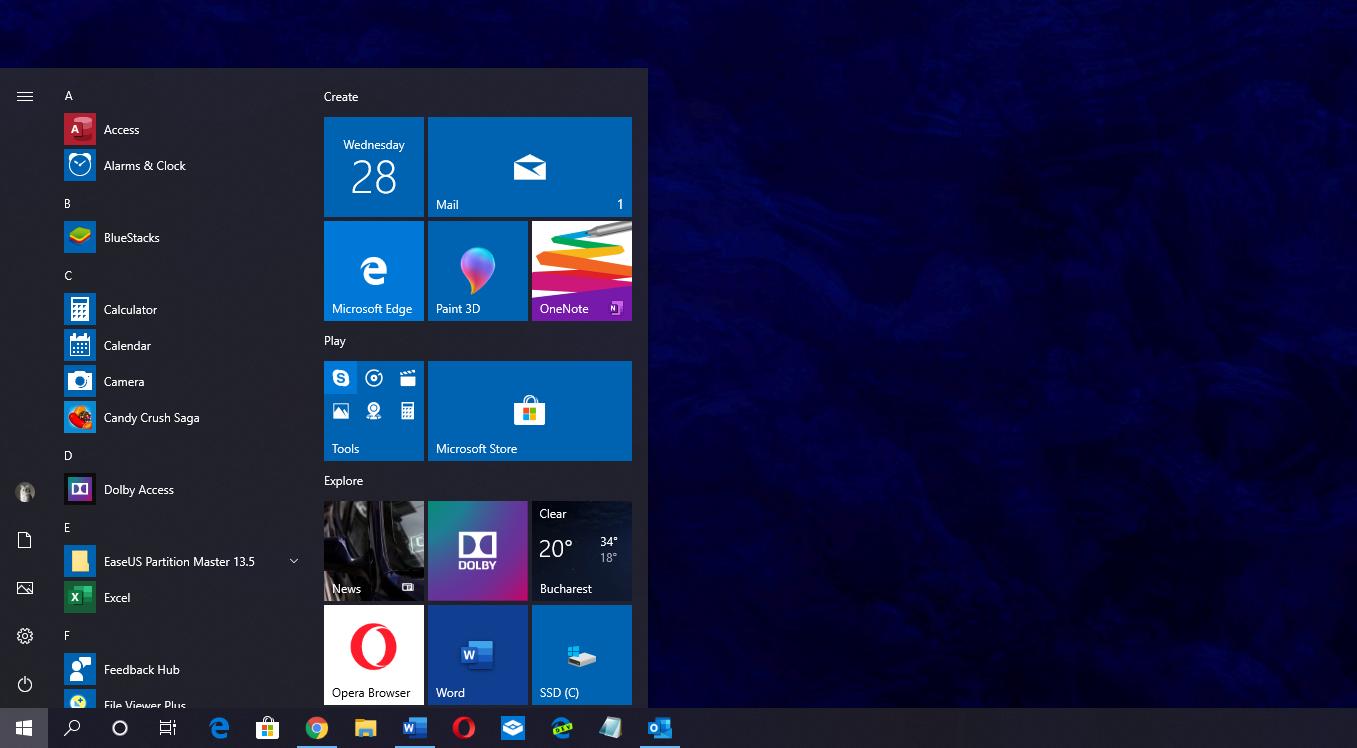Open Edge Dev from the taskbar
The height and width of the screenshot is (748, 1357).
coord(561,728)
